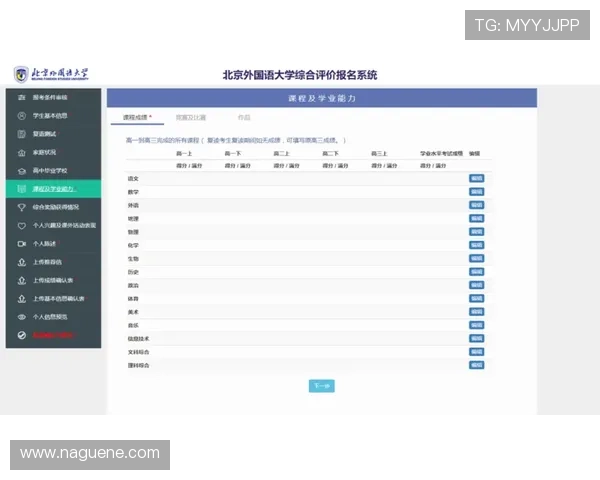Click the 编辑 button in the 历史 row

(476, 272)
